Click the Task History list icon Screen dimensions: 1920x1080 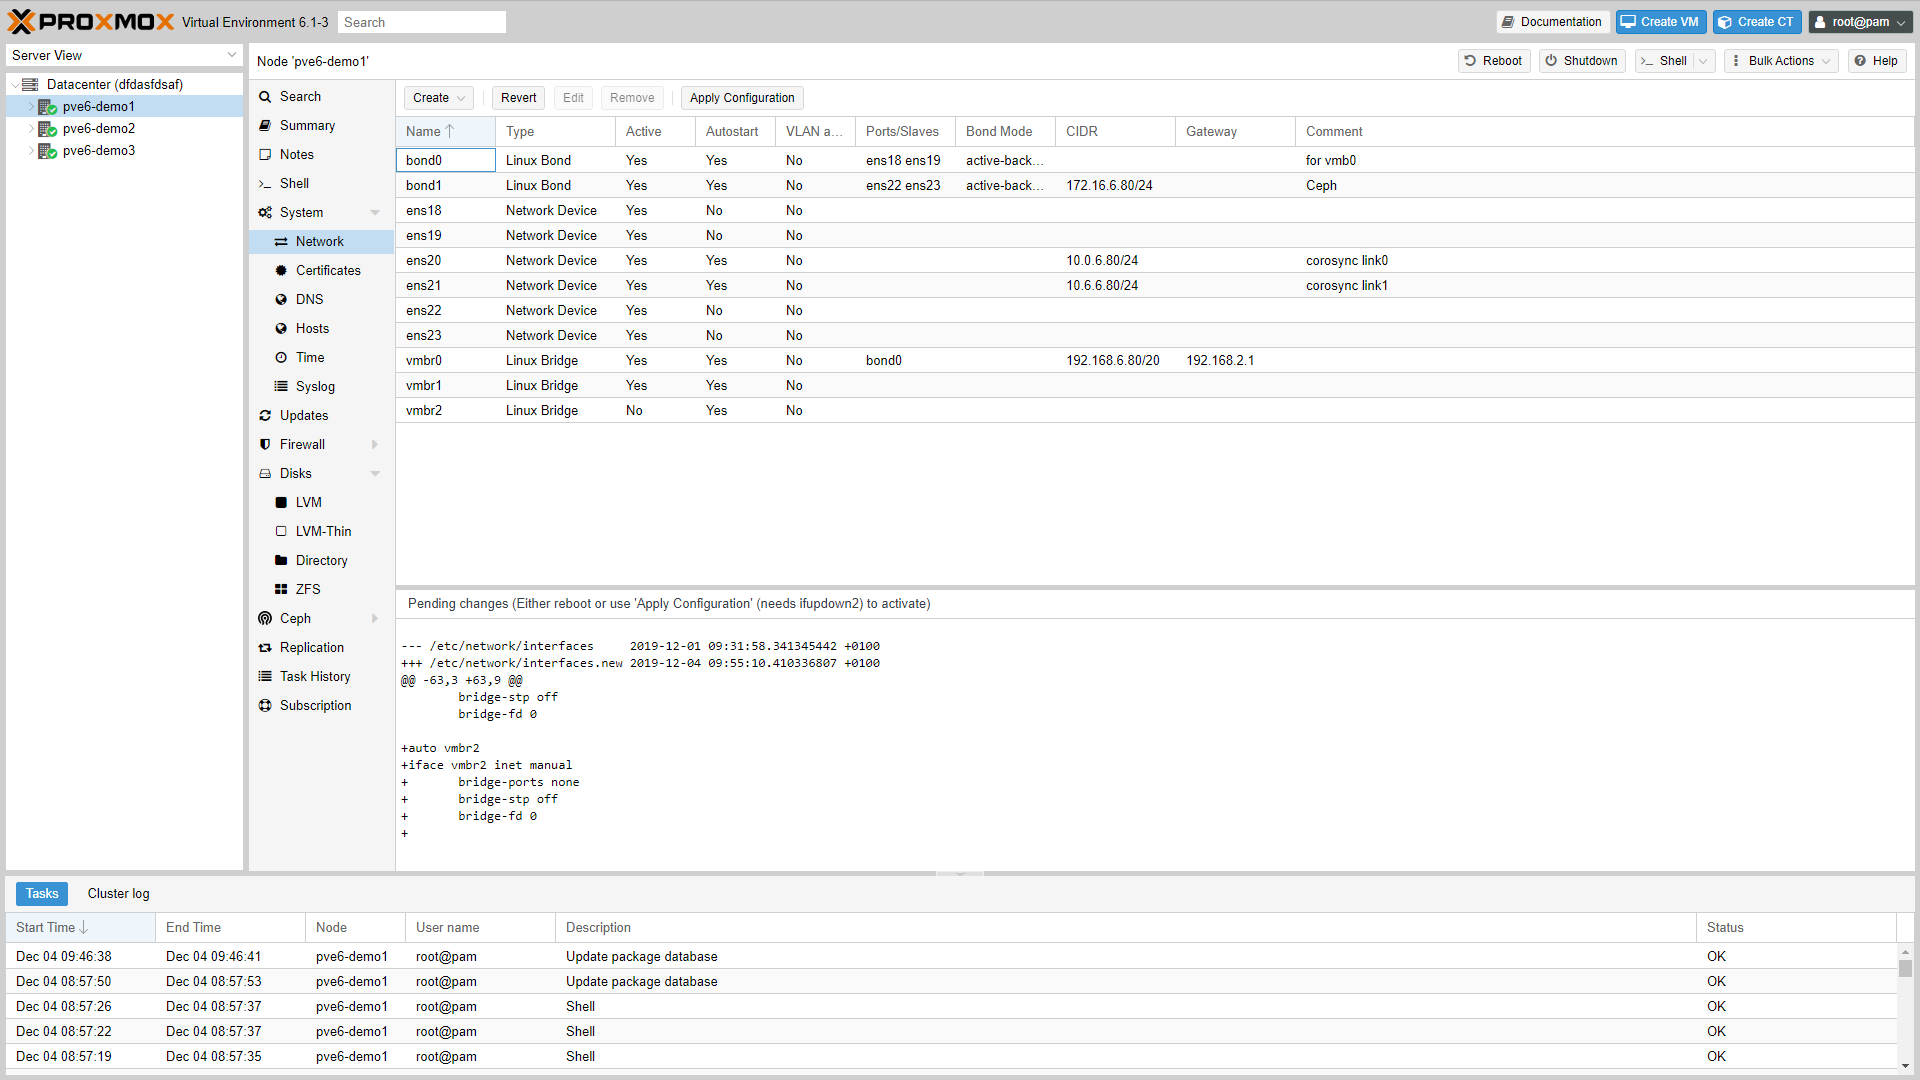[265, 677]
